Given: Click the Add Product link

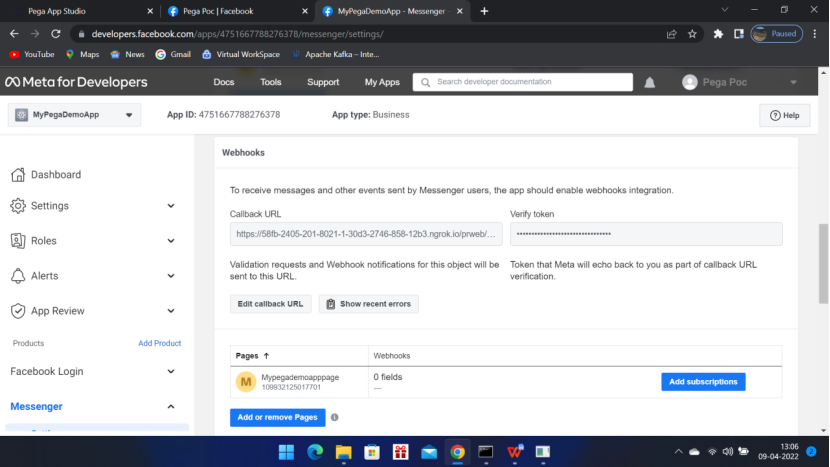Looking at the screenshot, I should pyautogui.click(x=159, y=343).
